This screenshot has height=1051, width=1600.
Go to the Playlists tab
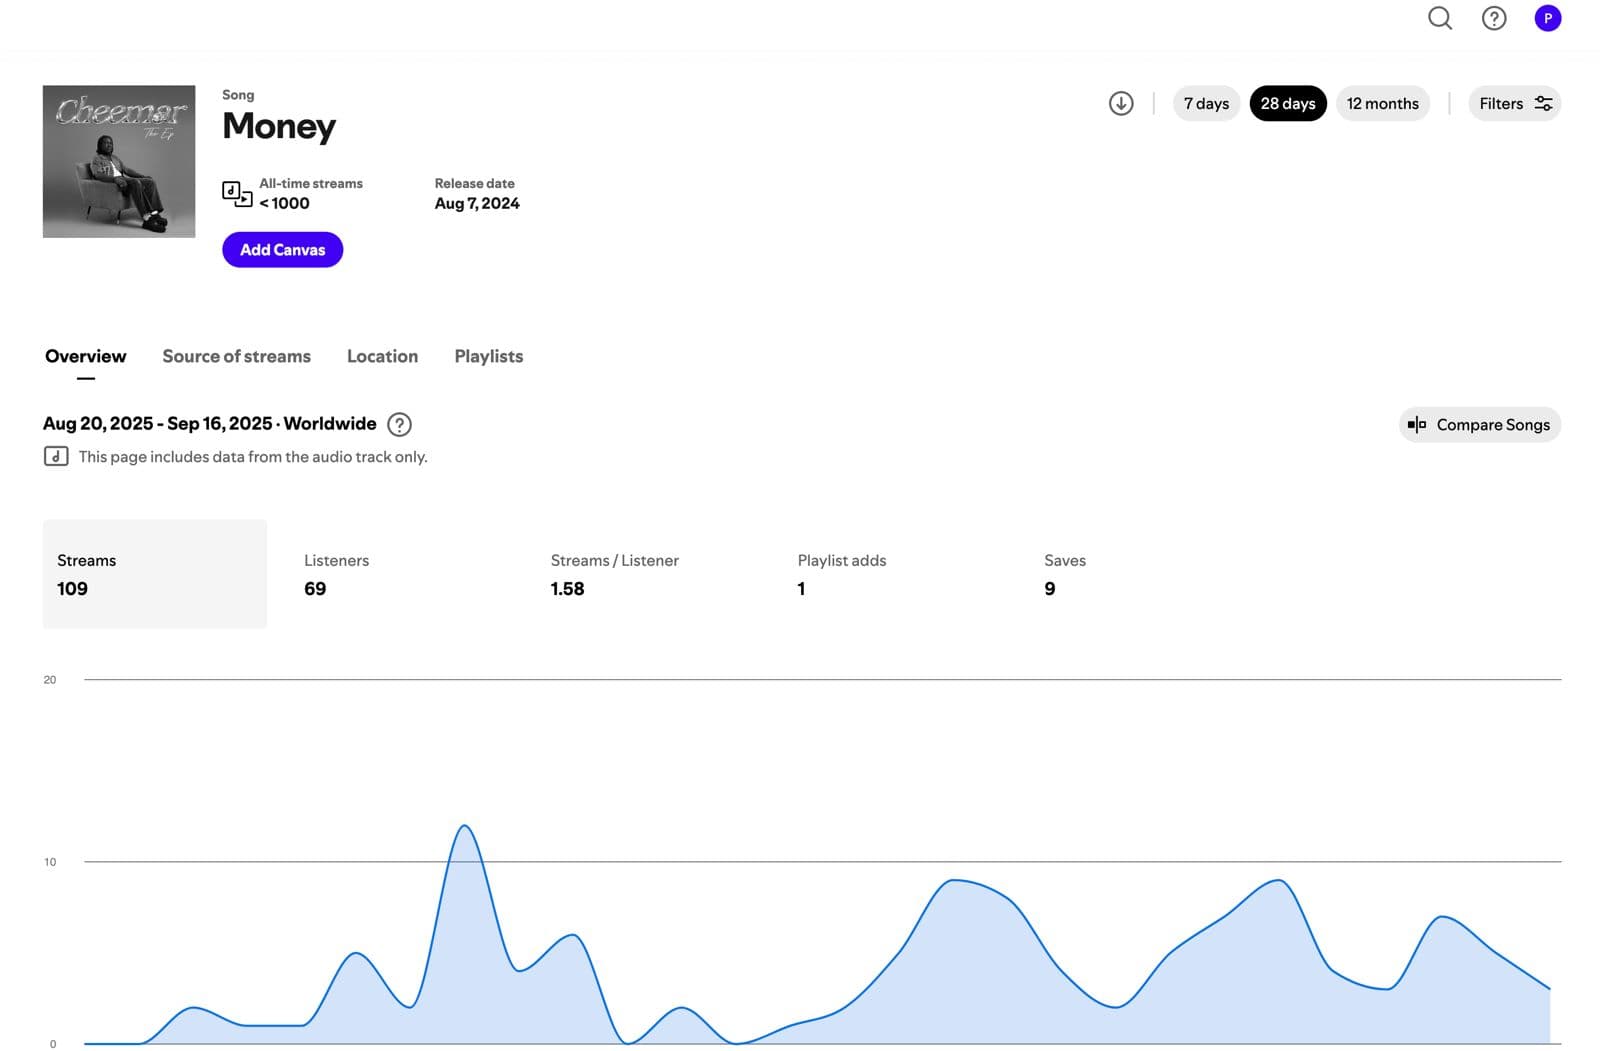point(488,357)
